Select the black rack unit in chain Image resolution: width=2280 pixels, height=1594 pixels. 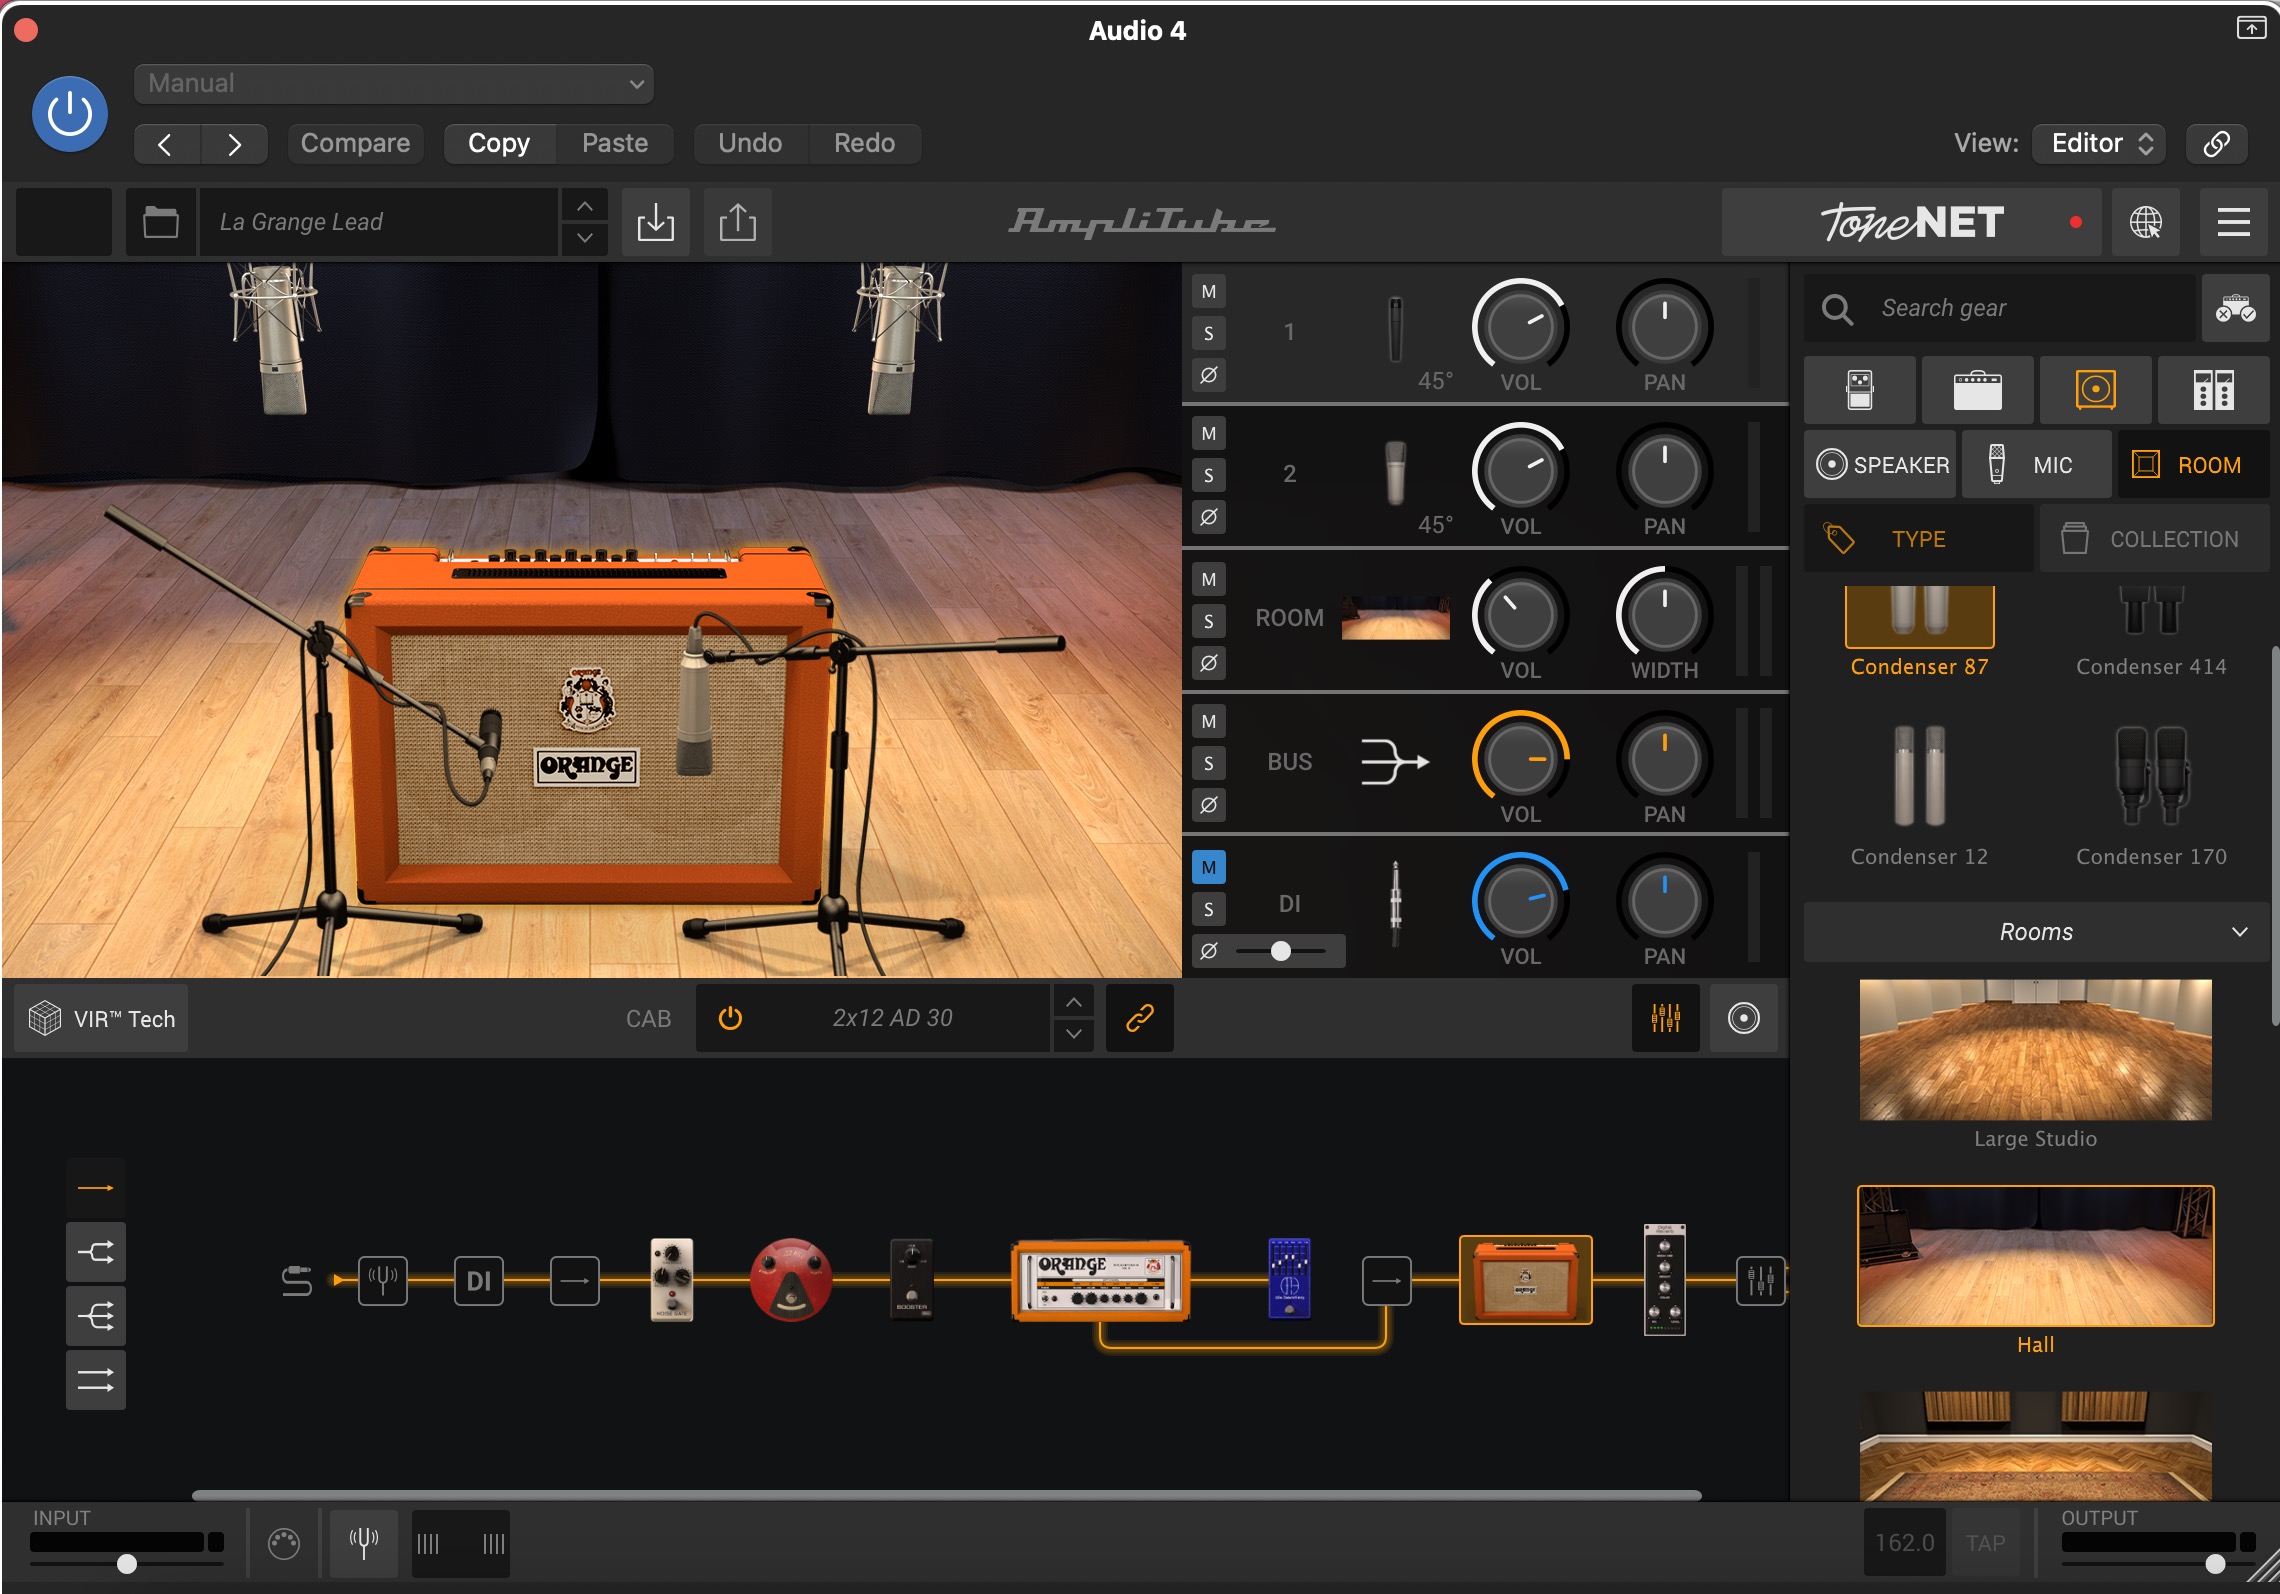click(1664, 1280)
